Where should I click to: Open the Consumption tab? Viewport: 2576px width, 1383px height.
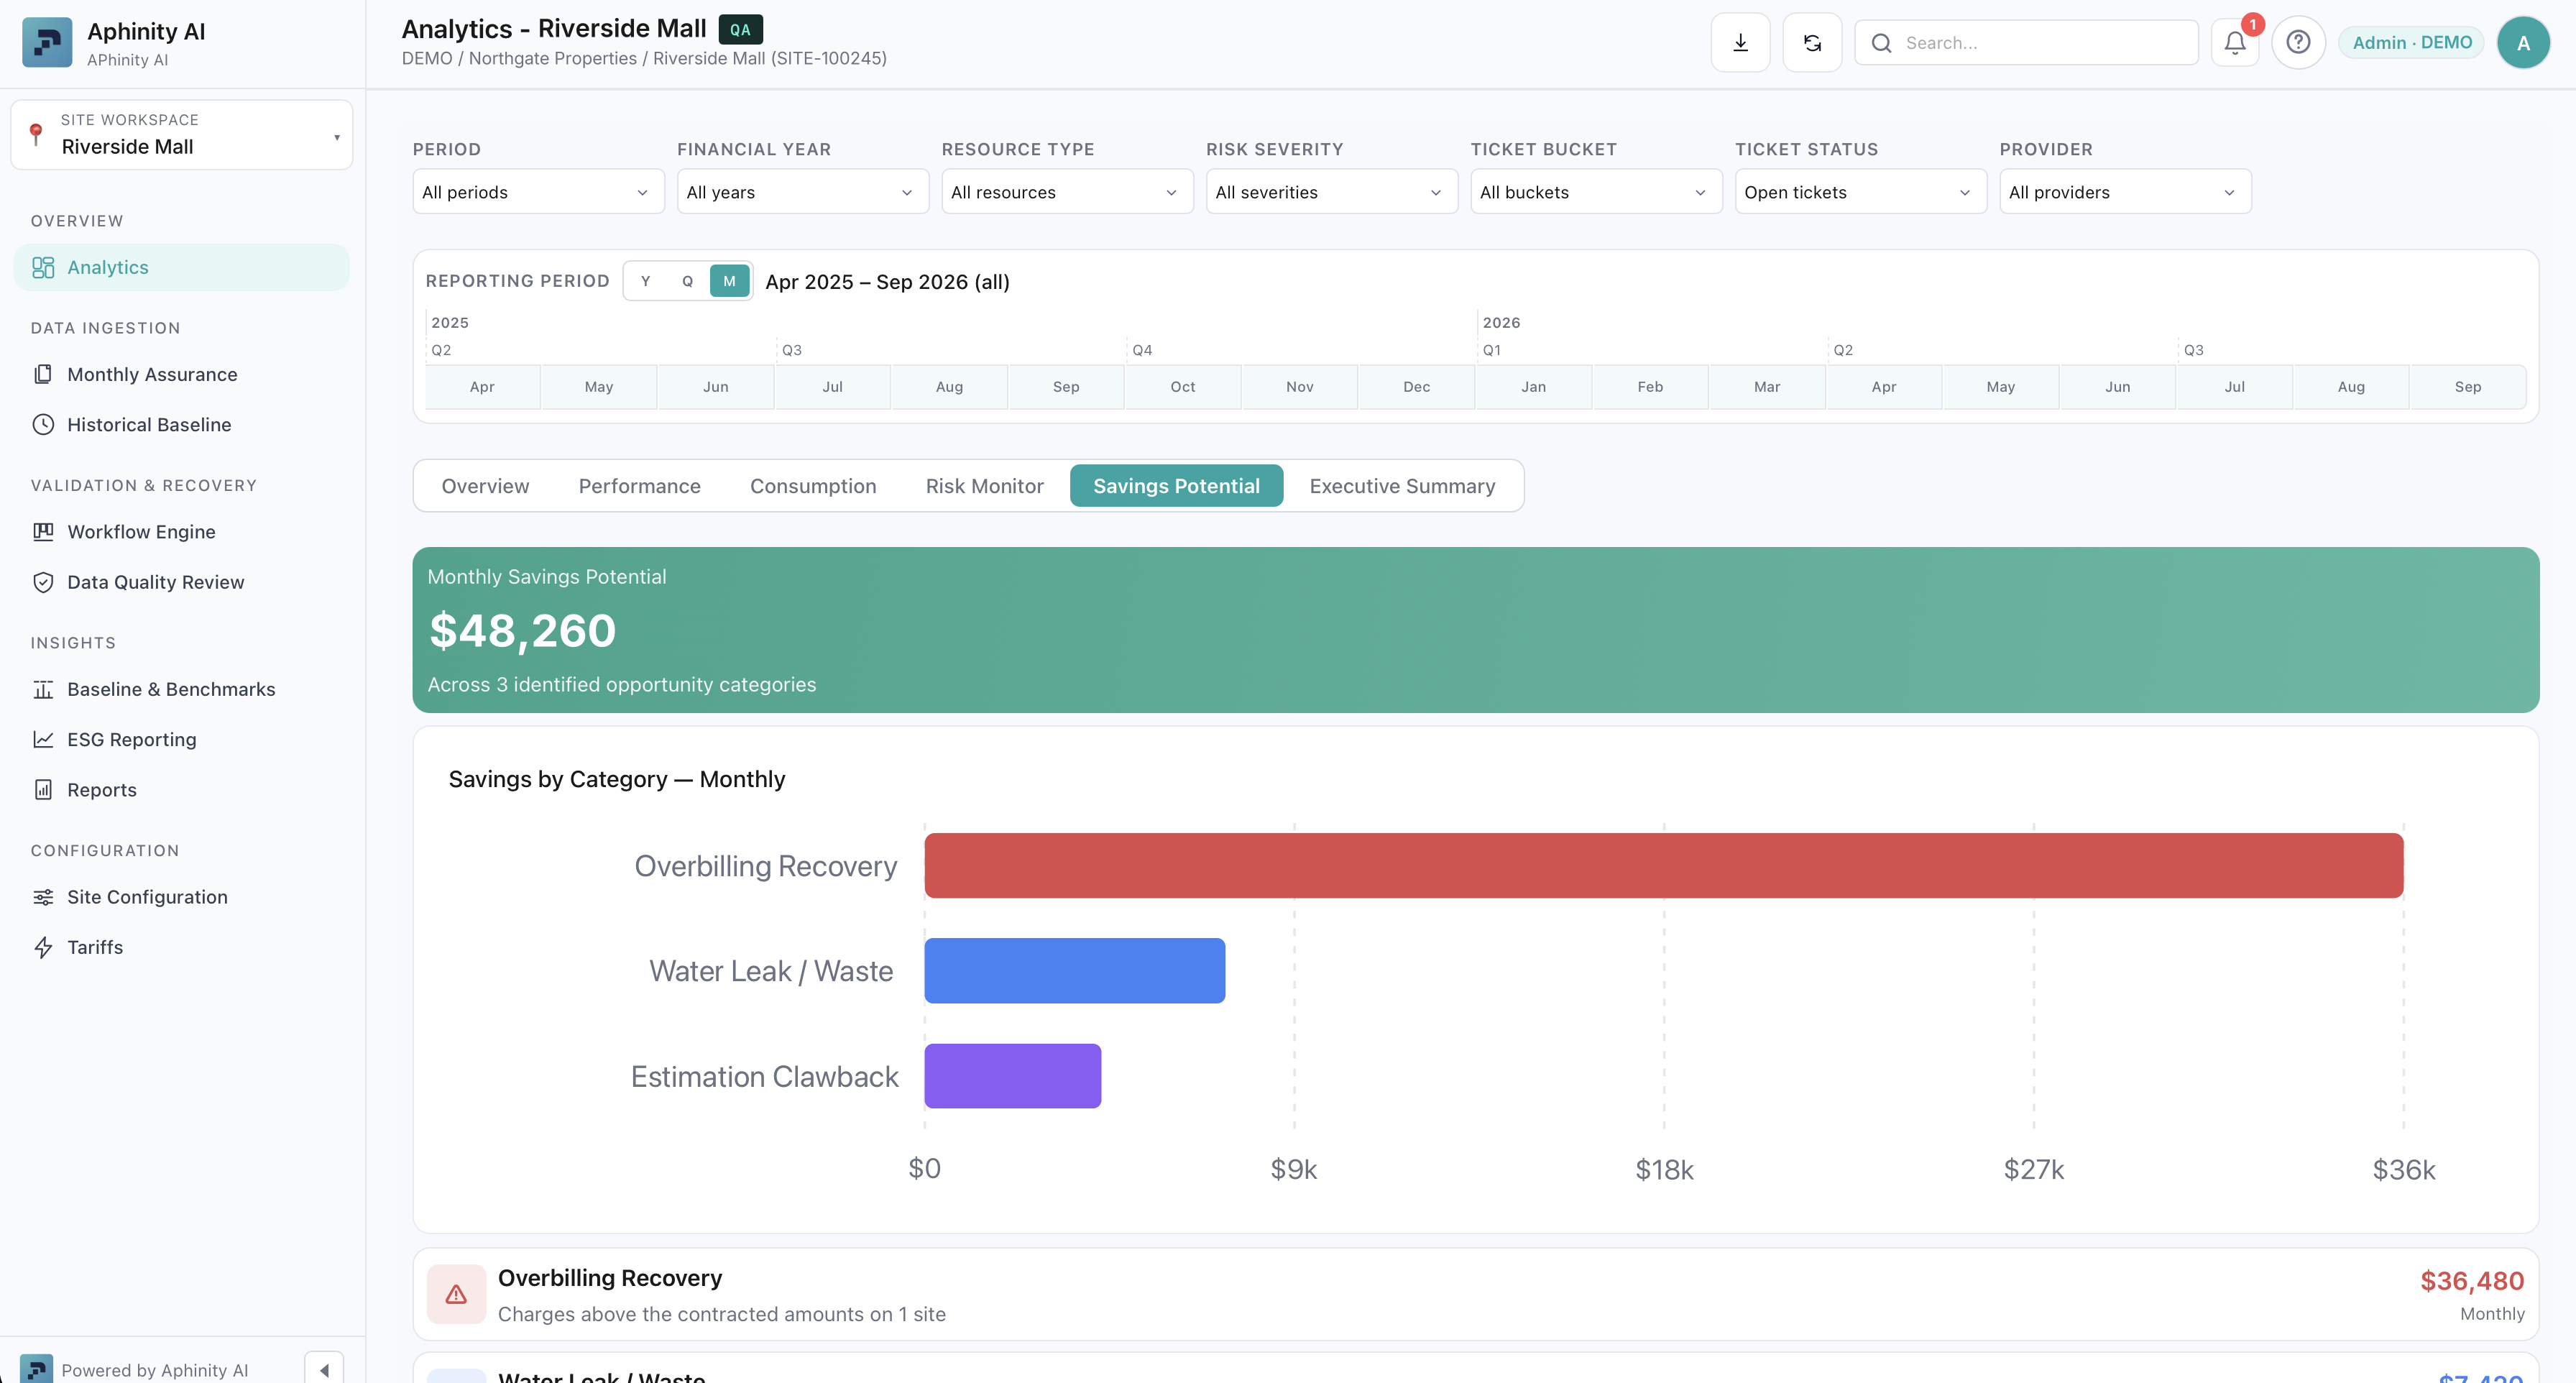pos(813,486)
